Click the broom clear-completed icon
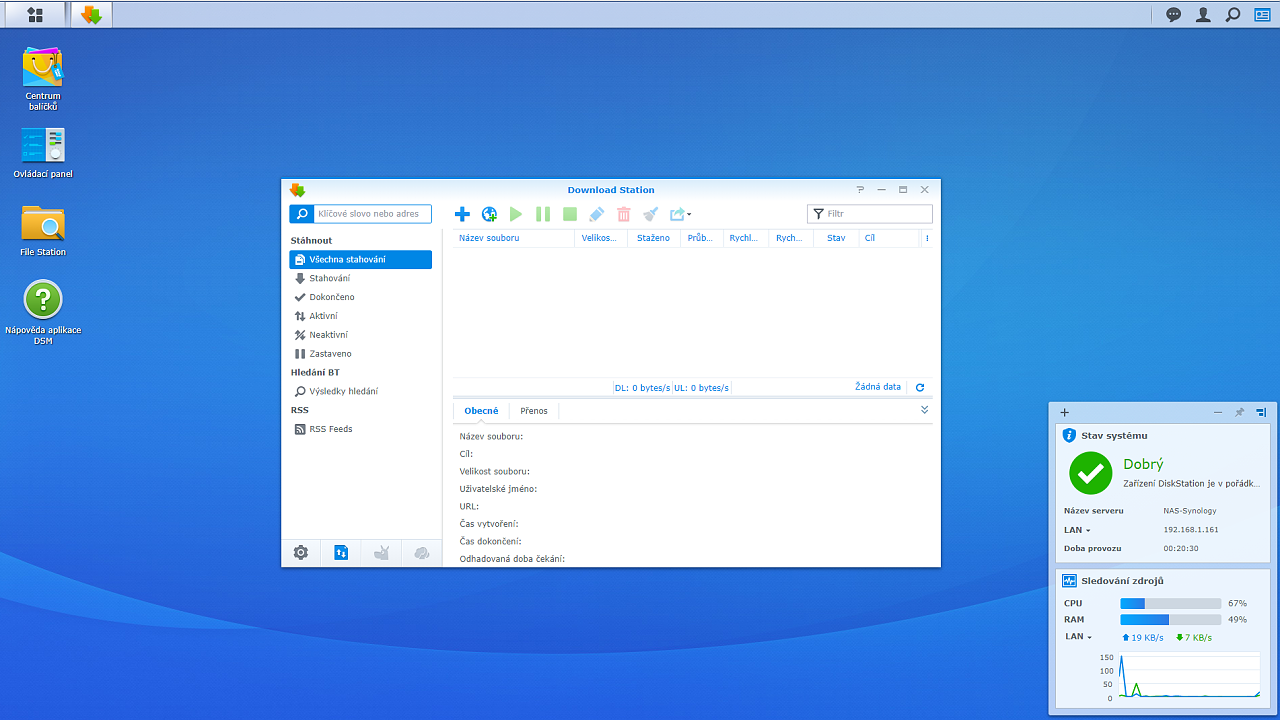The image size is (1280, 720). click(x=651, y=214)
